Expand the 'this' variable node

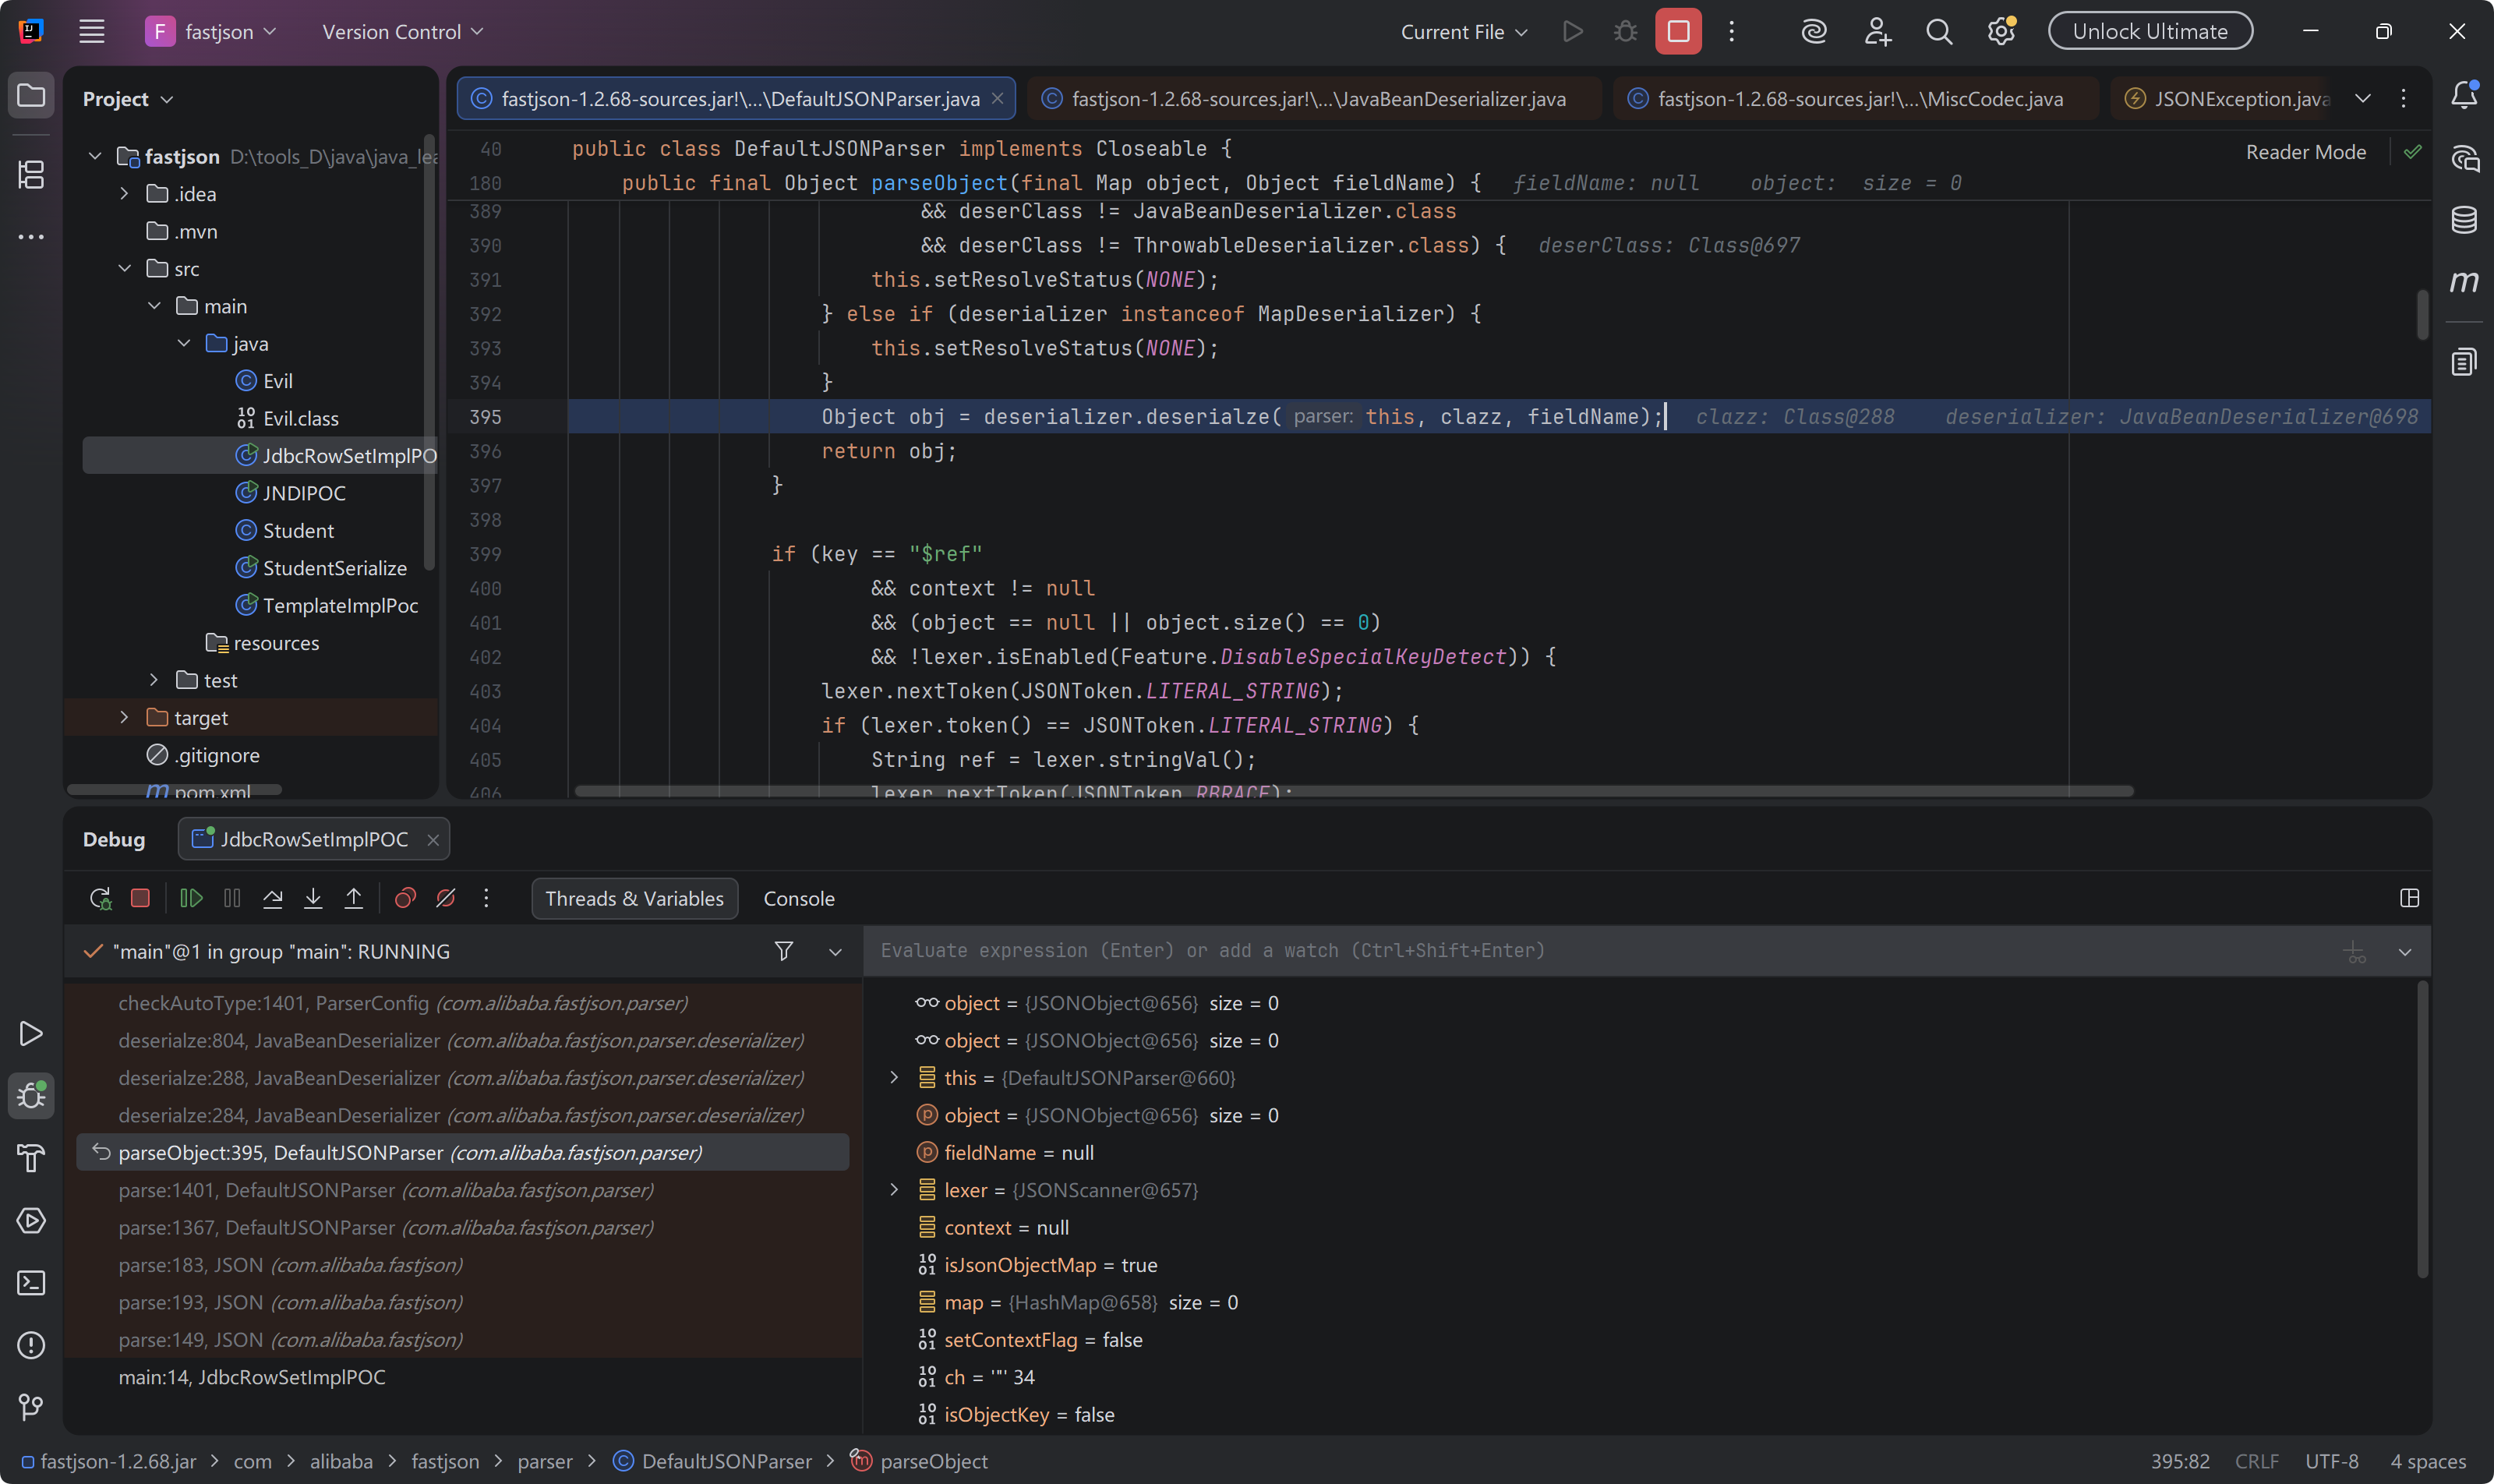click(x=894, y=1078)
